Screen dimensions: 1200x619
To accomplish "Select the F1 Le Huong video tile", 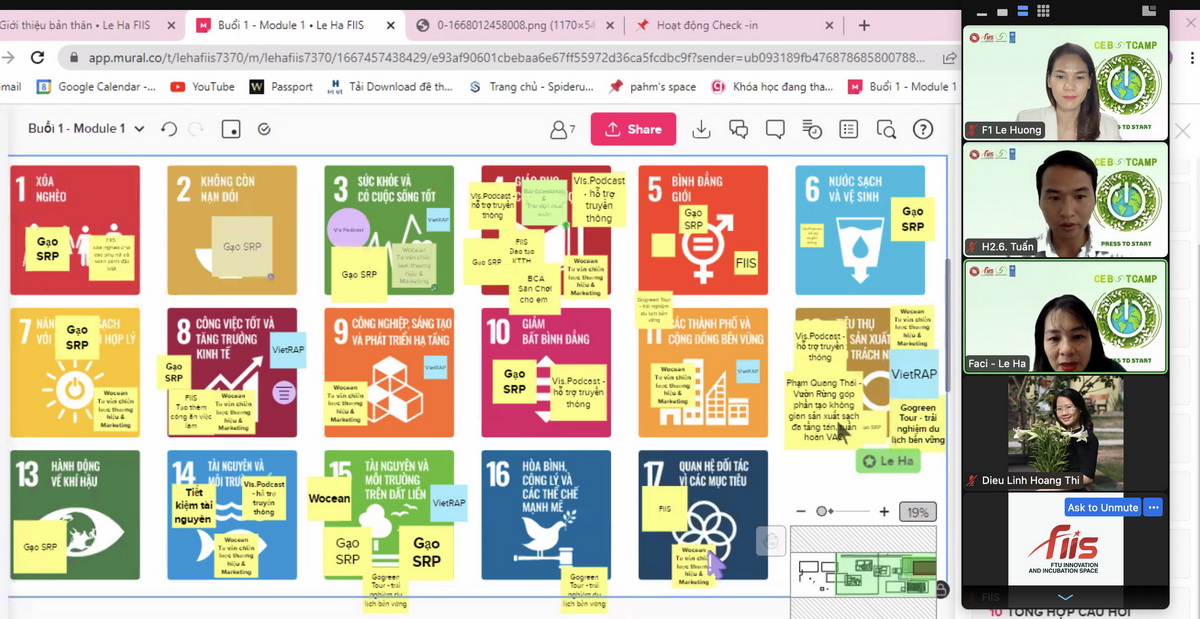I will tap(1065, 83).
